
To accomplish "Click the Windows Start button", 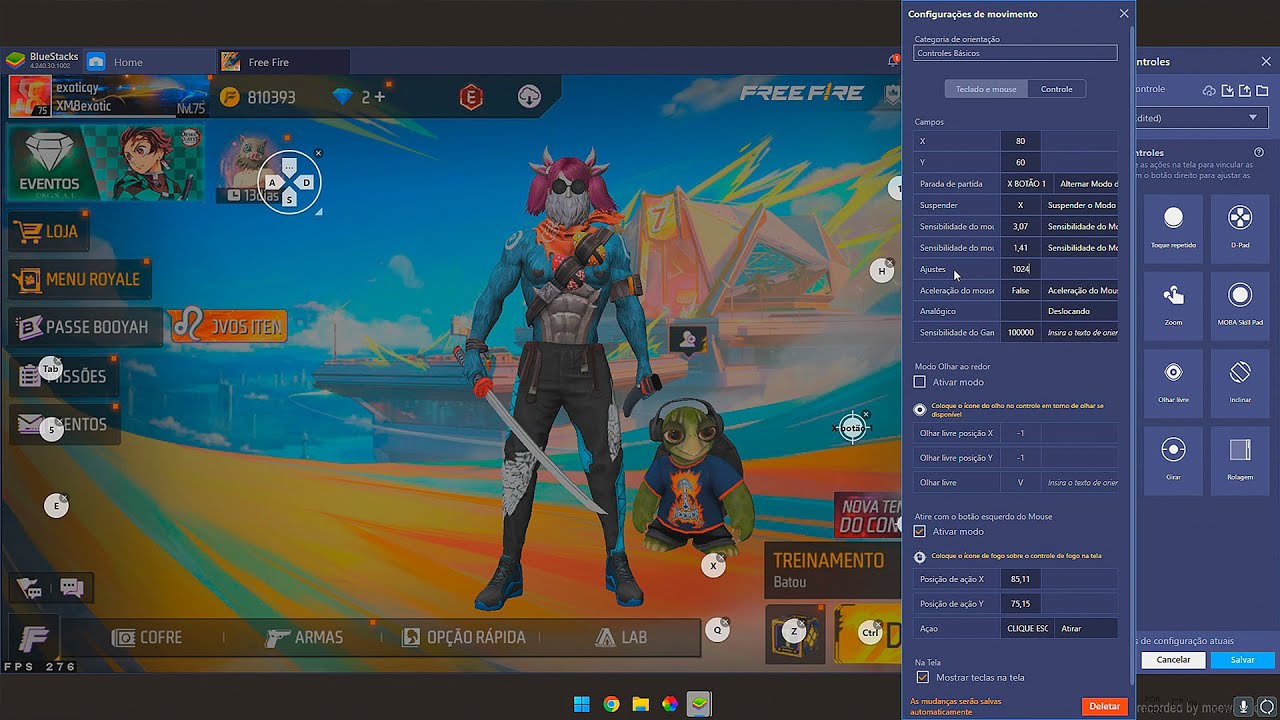I will (581, 704).
